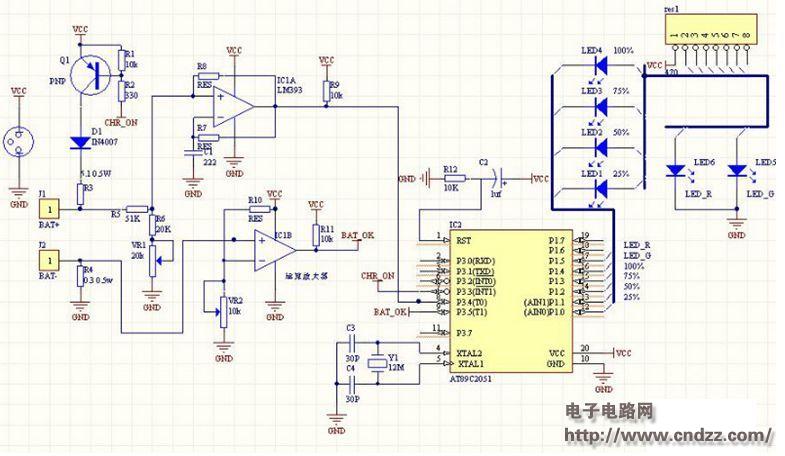
Task: Click the J2 BAT- terminal box
Action: pyautogui.click(x=49, y=261)
